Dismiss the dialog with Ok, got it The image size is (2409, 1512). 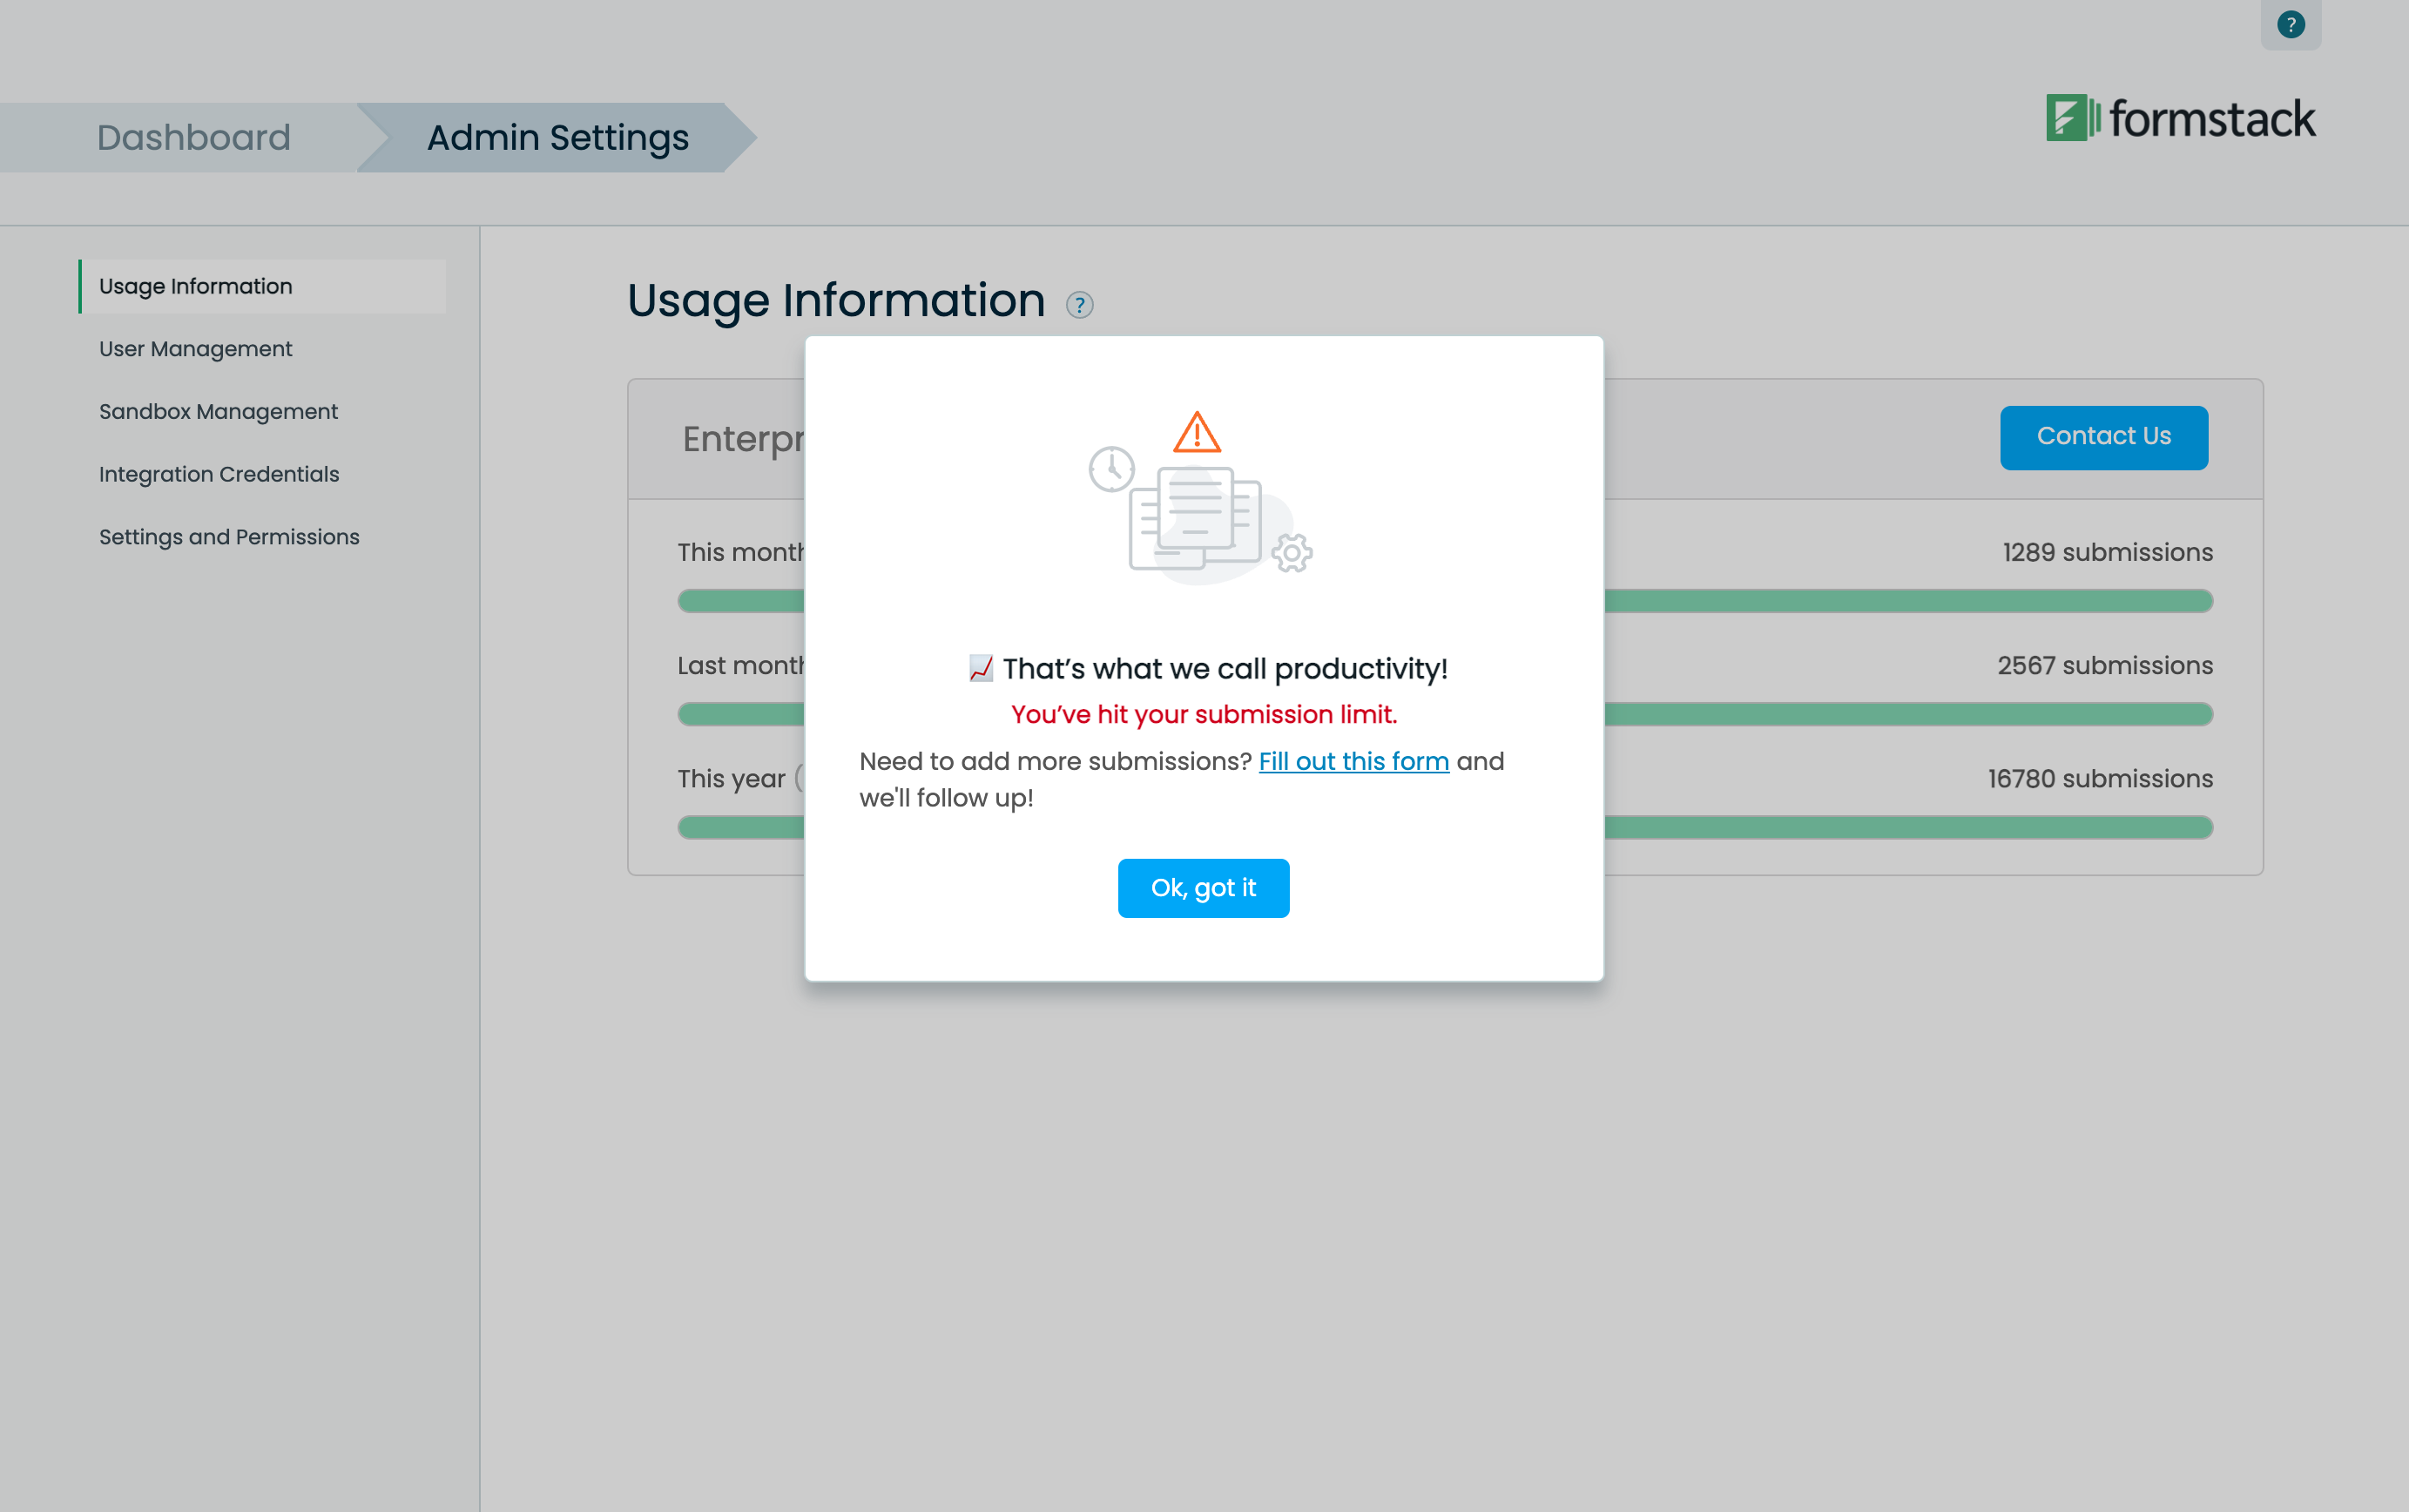(1203, 887)
